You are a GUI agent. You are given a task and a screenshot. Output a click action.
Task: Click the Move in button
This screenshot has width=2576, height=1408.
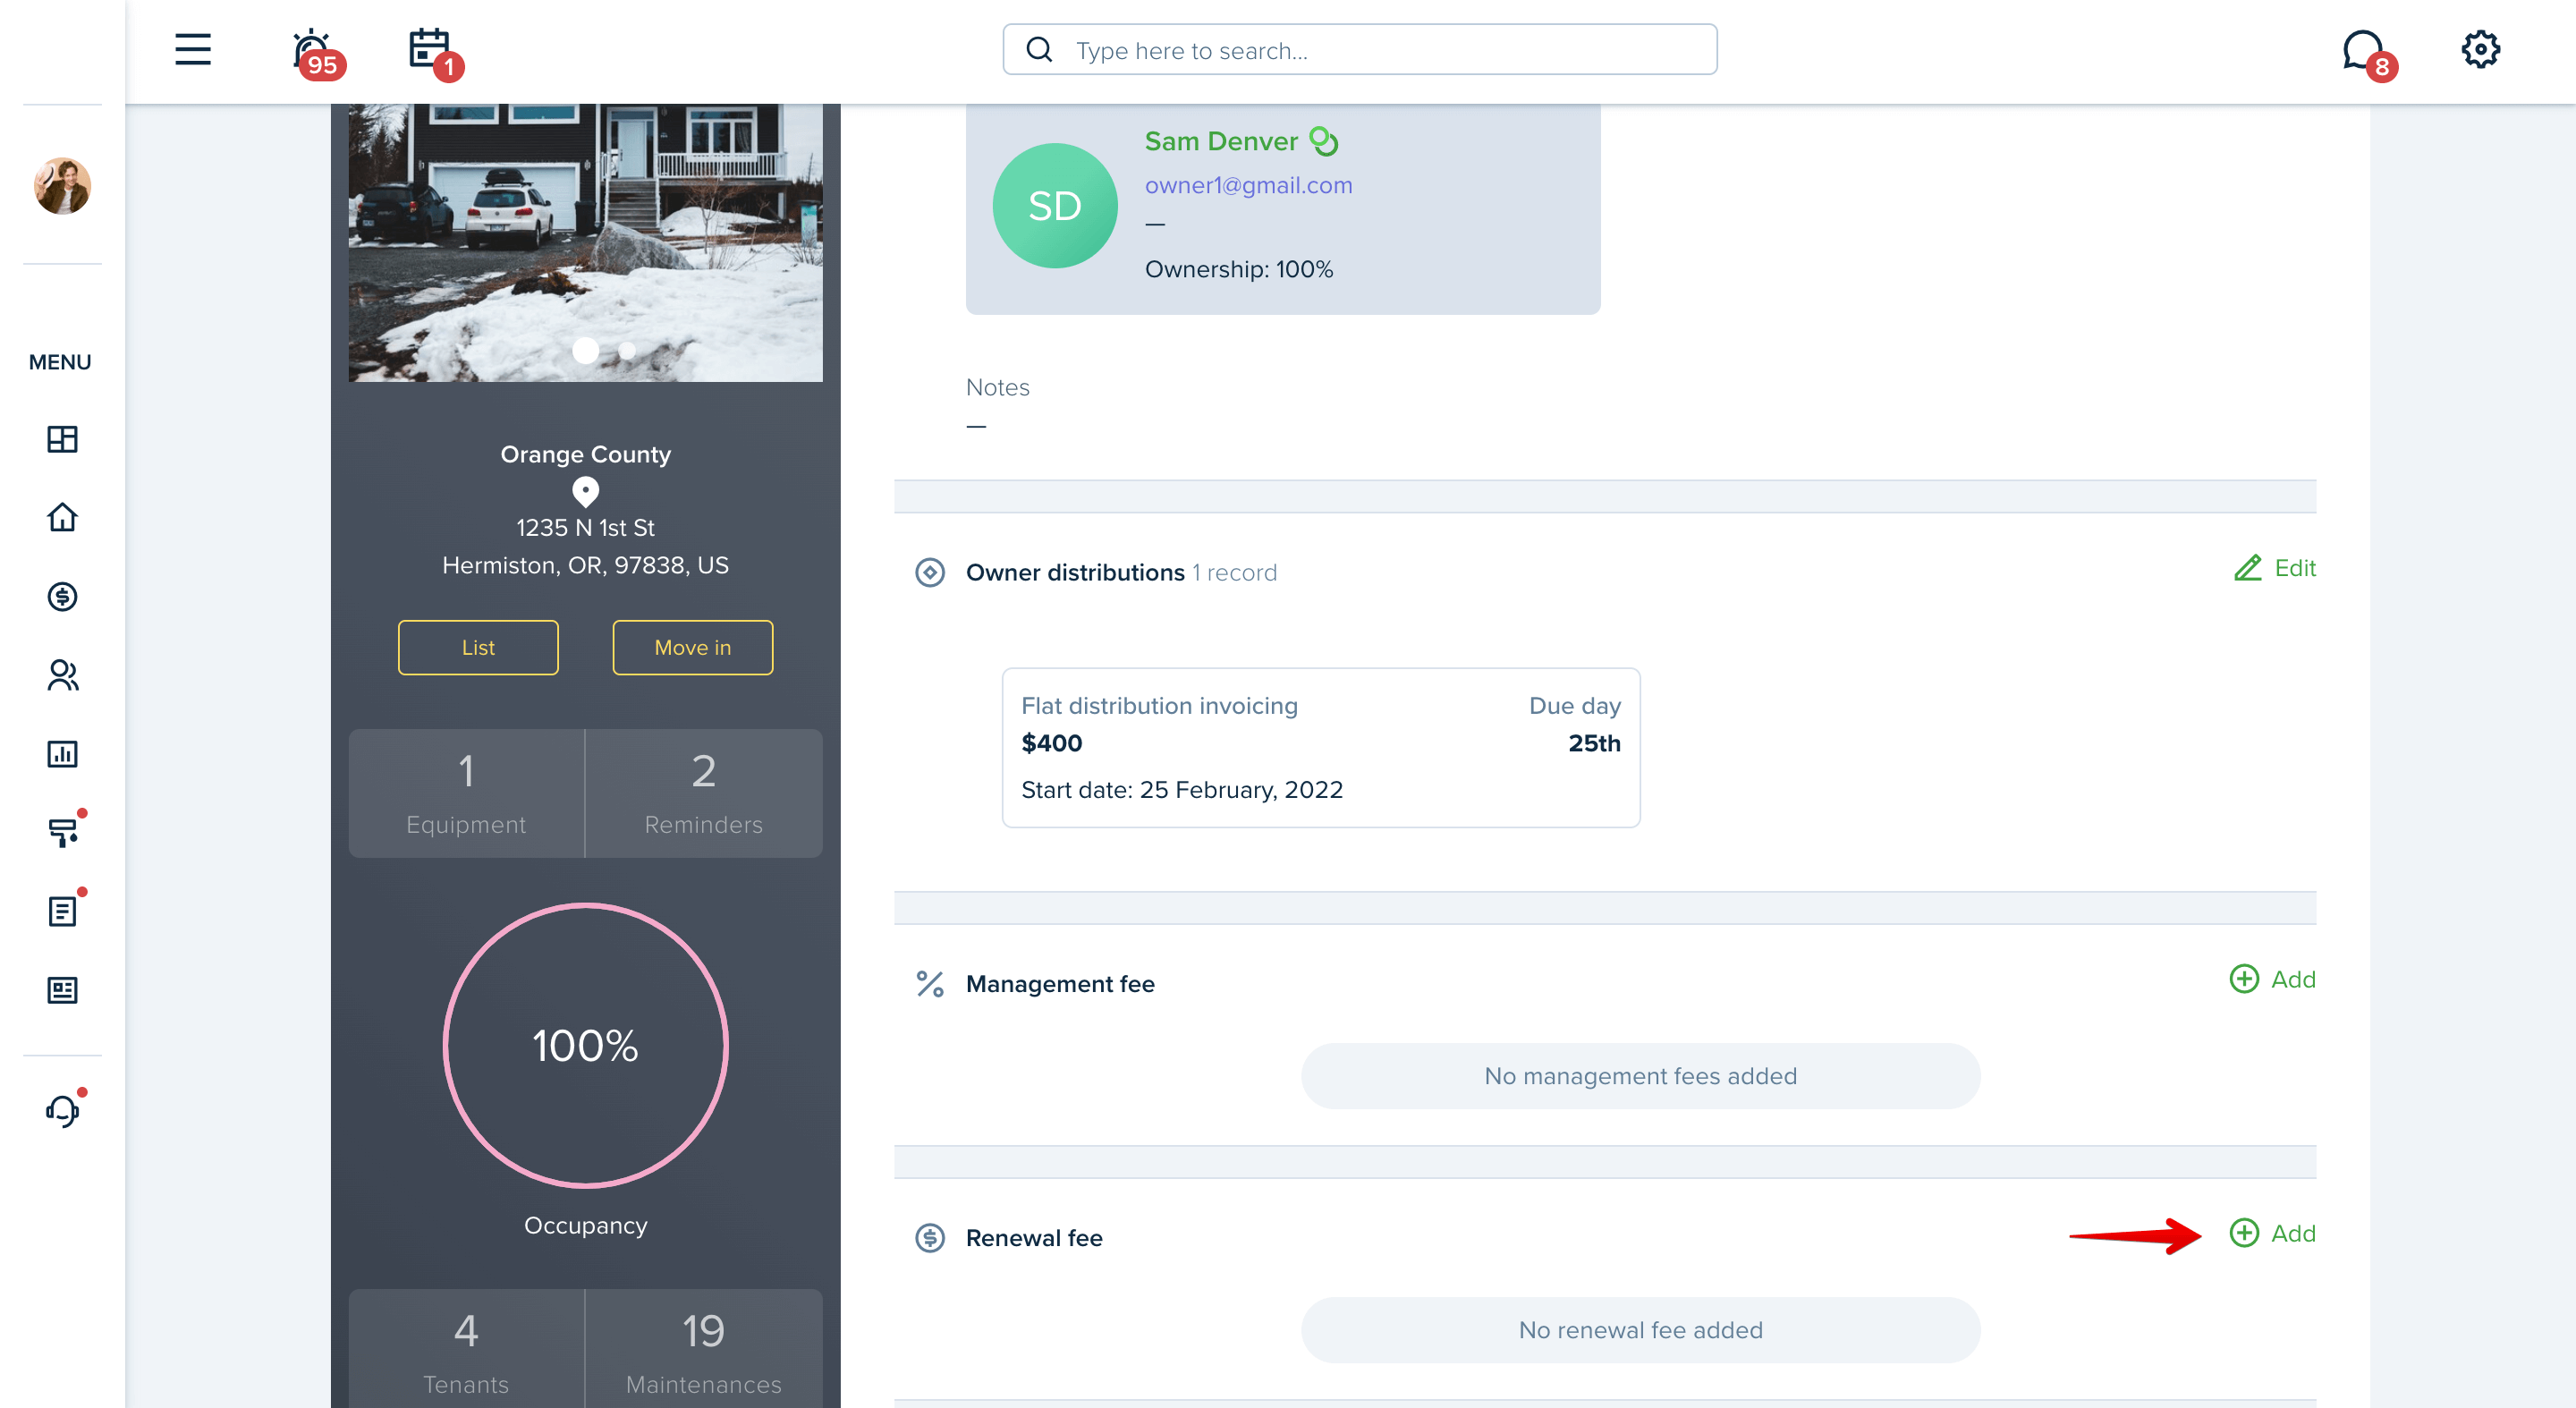tap(692, 647)
